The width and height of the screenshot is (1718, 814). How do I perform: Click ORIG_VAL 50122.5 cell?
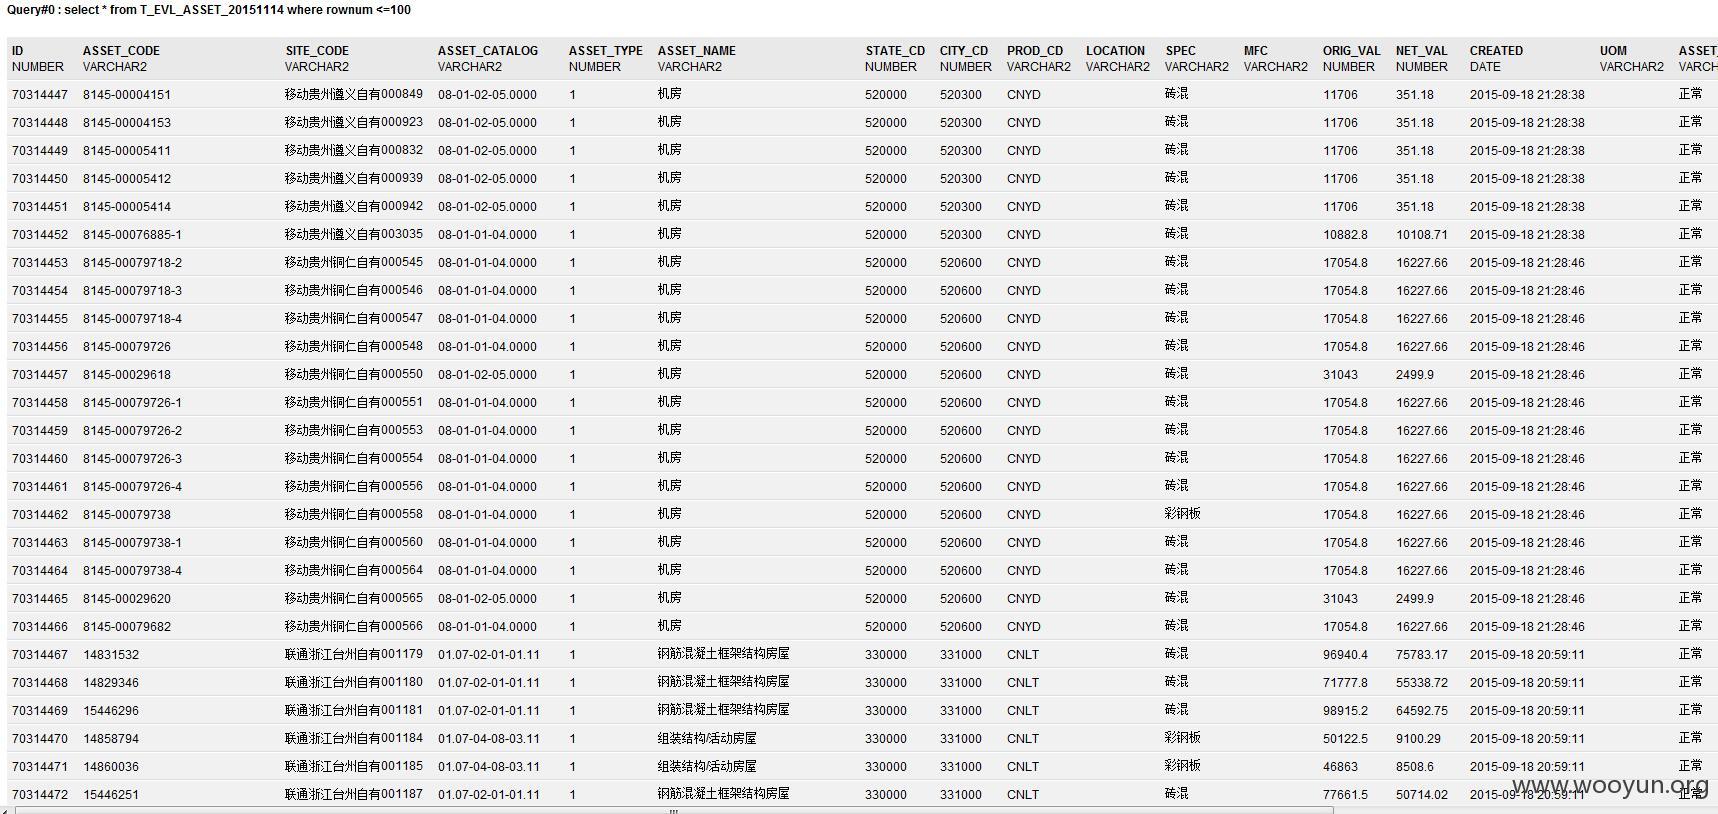[1345, 739]
